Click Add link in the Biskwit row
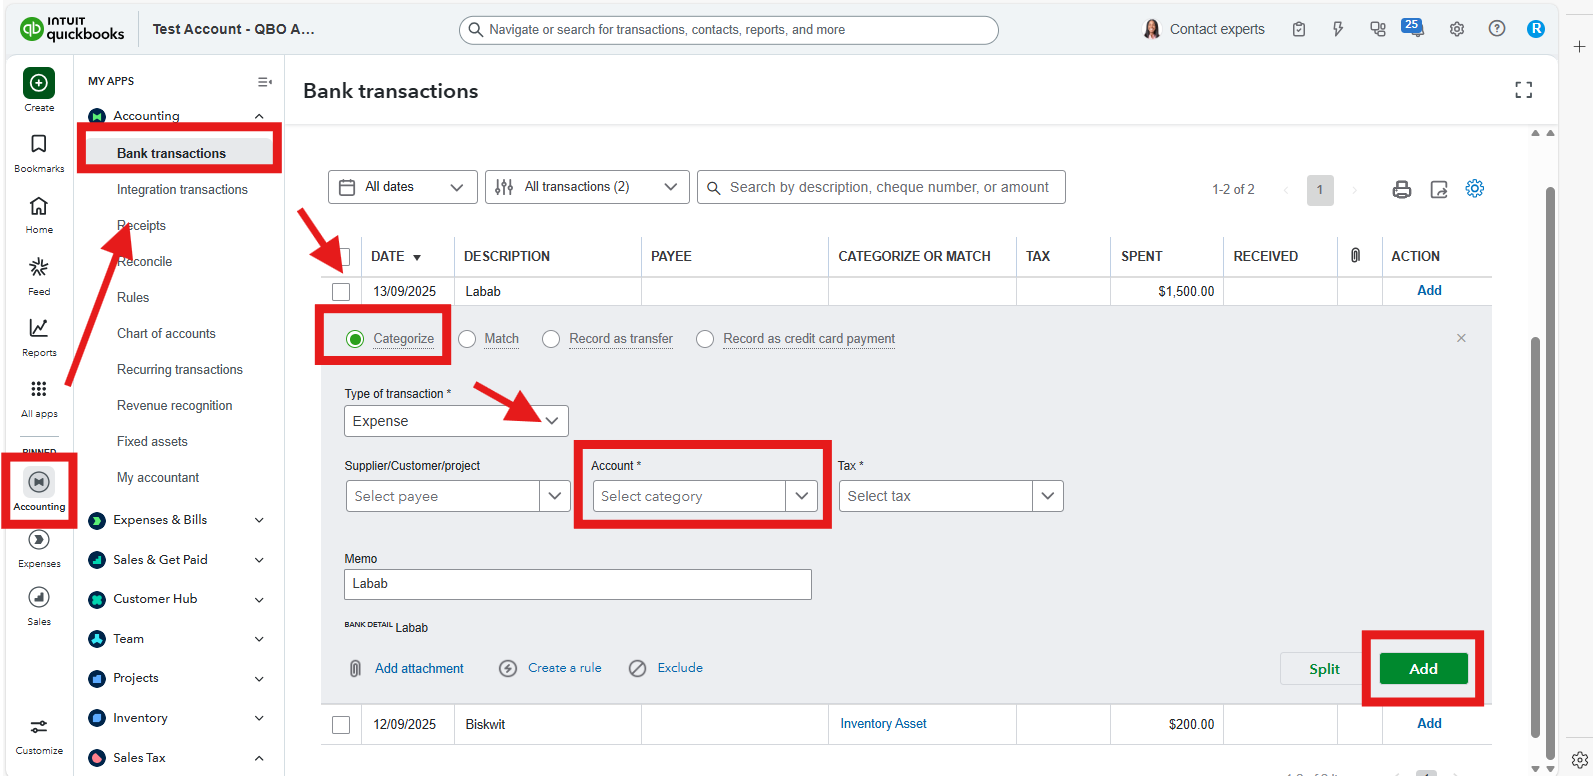 1429,723
